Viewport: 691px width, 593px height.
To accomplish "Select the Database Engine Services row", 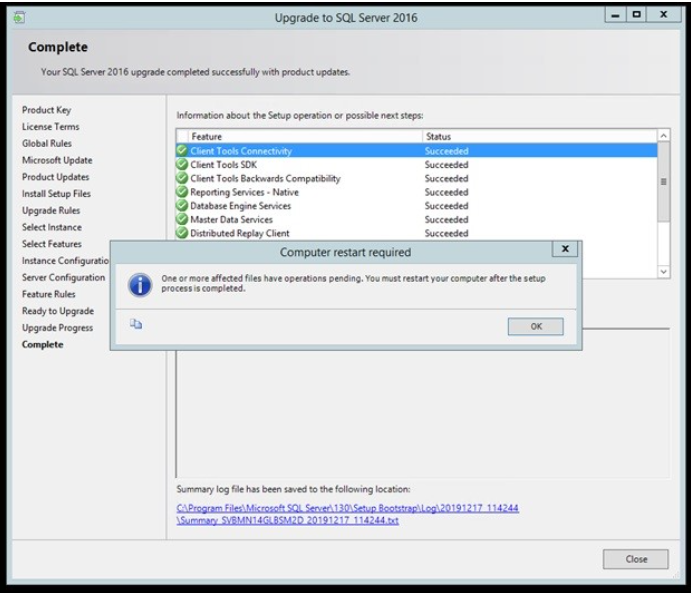I will (416, 206).
